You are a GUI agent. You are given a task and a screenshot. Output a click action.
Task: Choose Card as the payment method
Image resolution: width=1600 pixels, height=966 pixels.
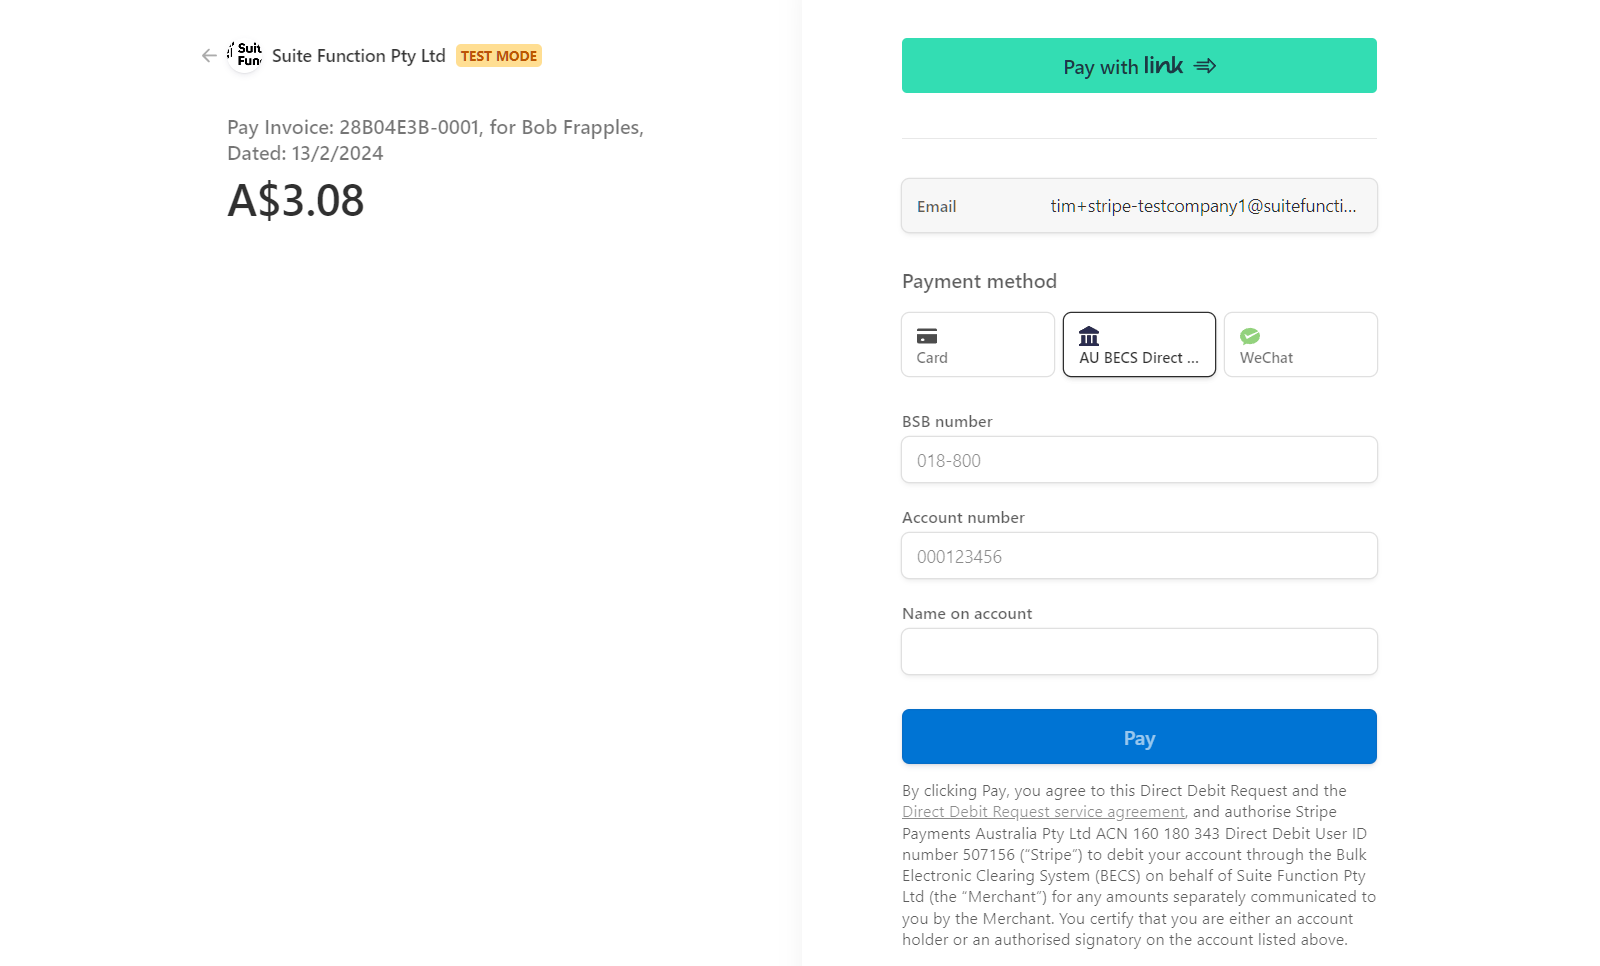(x=977, y=344)
